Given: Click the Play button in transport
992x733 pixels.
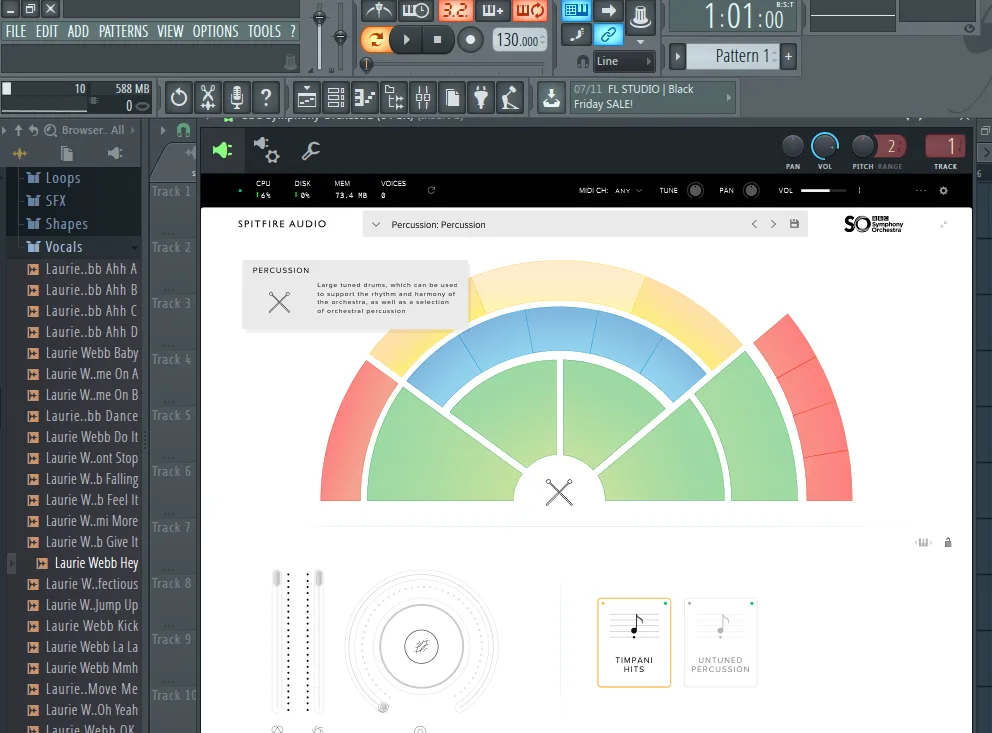Looking at the screenshot, I should [x=406, y=40].
